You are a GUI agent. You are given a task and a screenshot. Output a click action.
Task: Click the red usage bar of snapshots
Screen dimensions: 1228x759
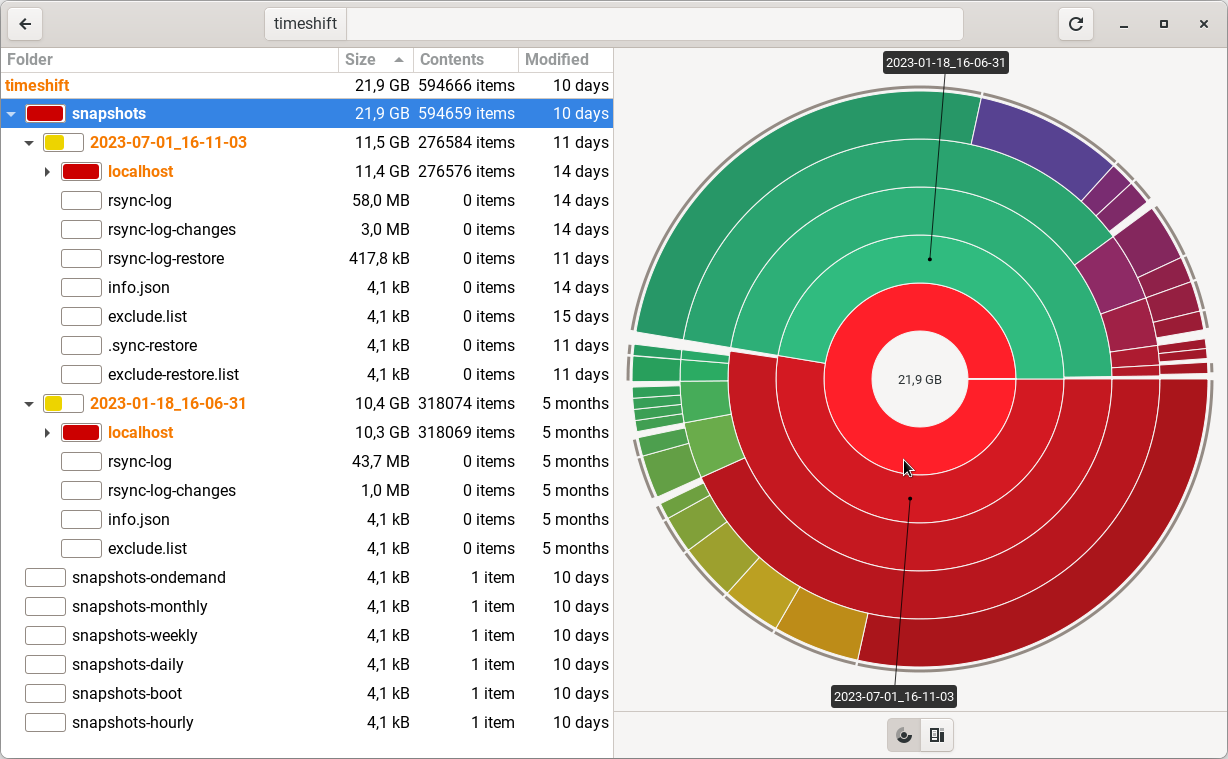coord(45,114)
